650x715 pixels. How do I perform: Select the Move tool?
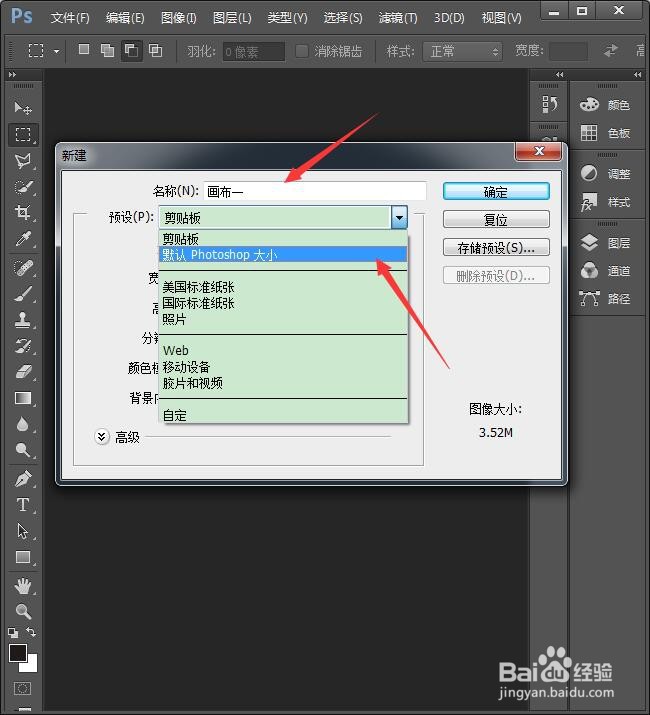23,108
